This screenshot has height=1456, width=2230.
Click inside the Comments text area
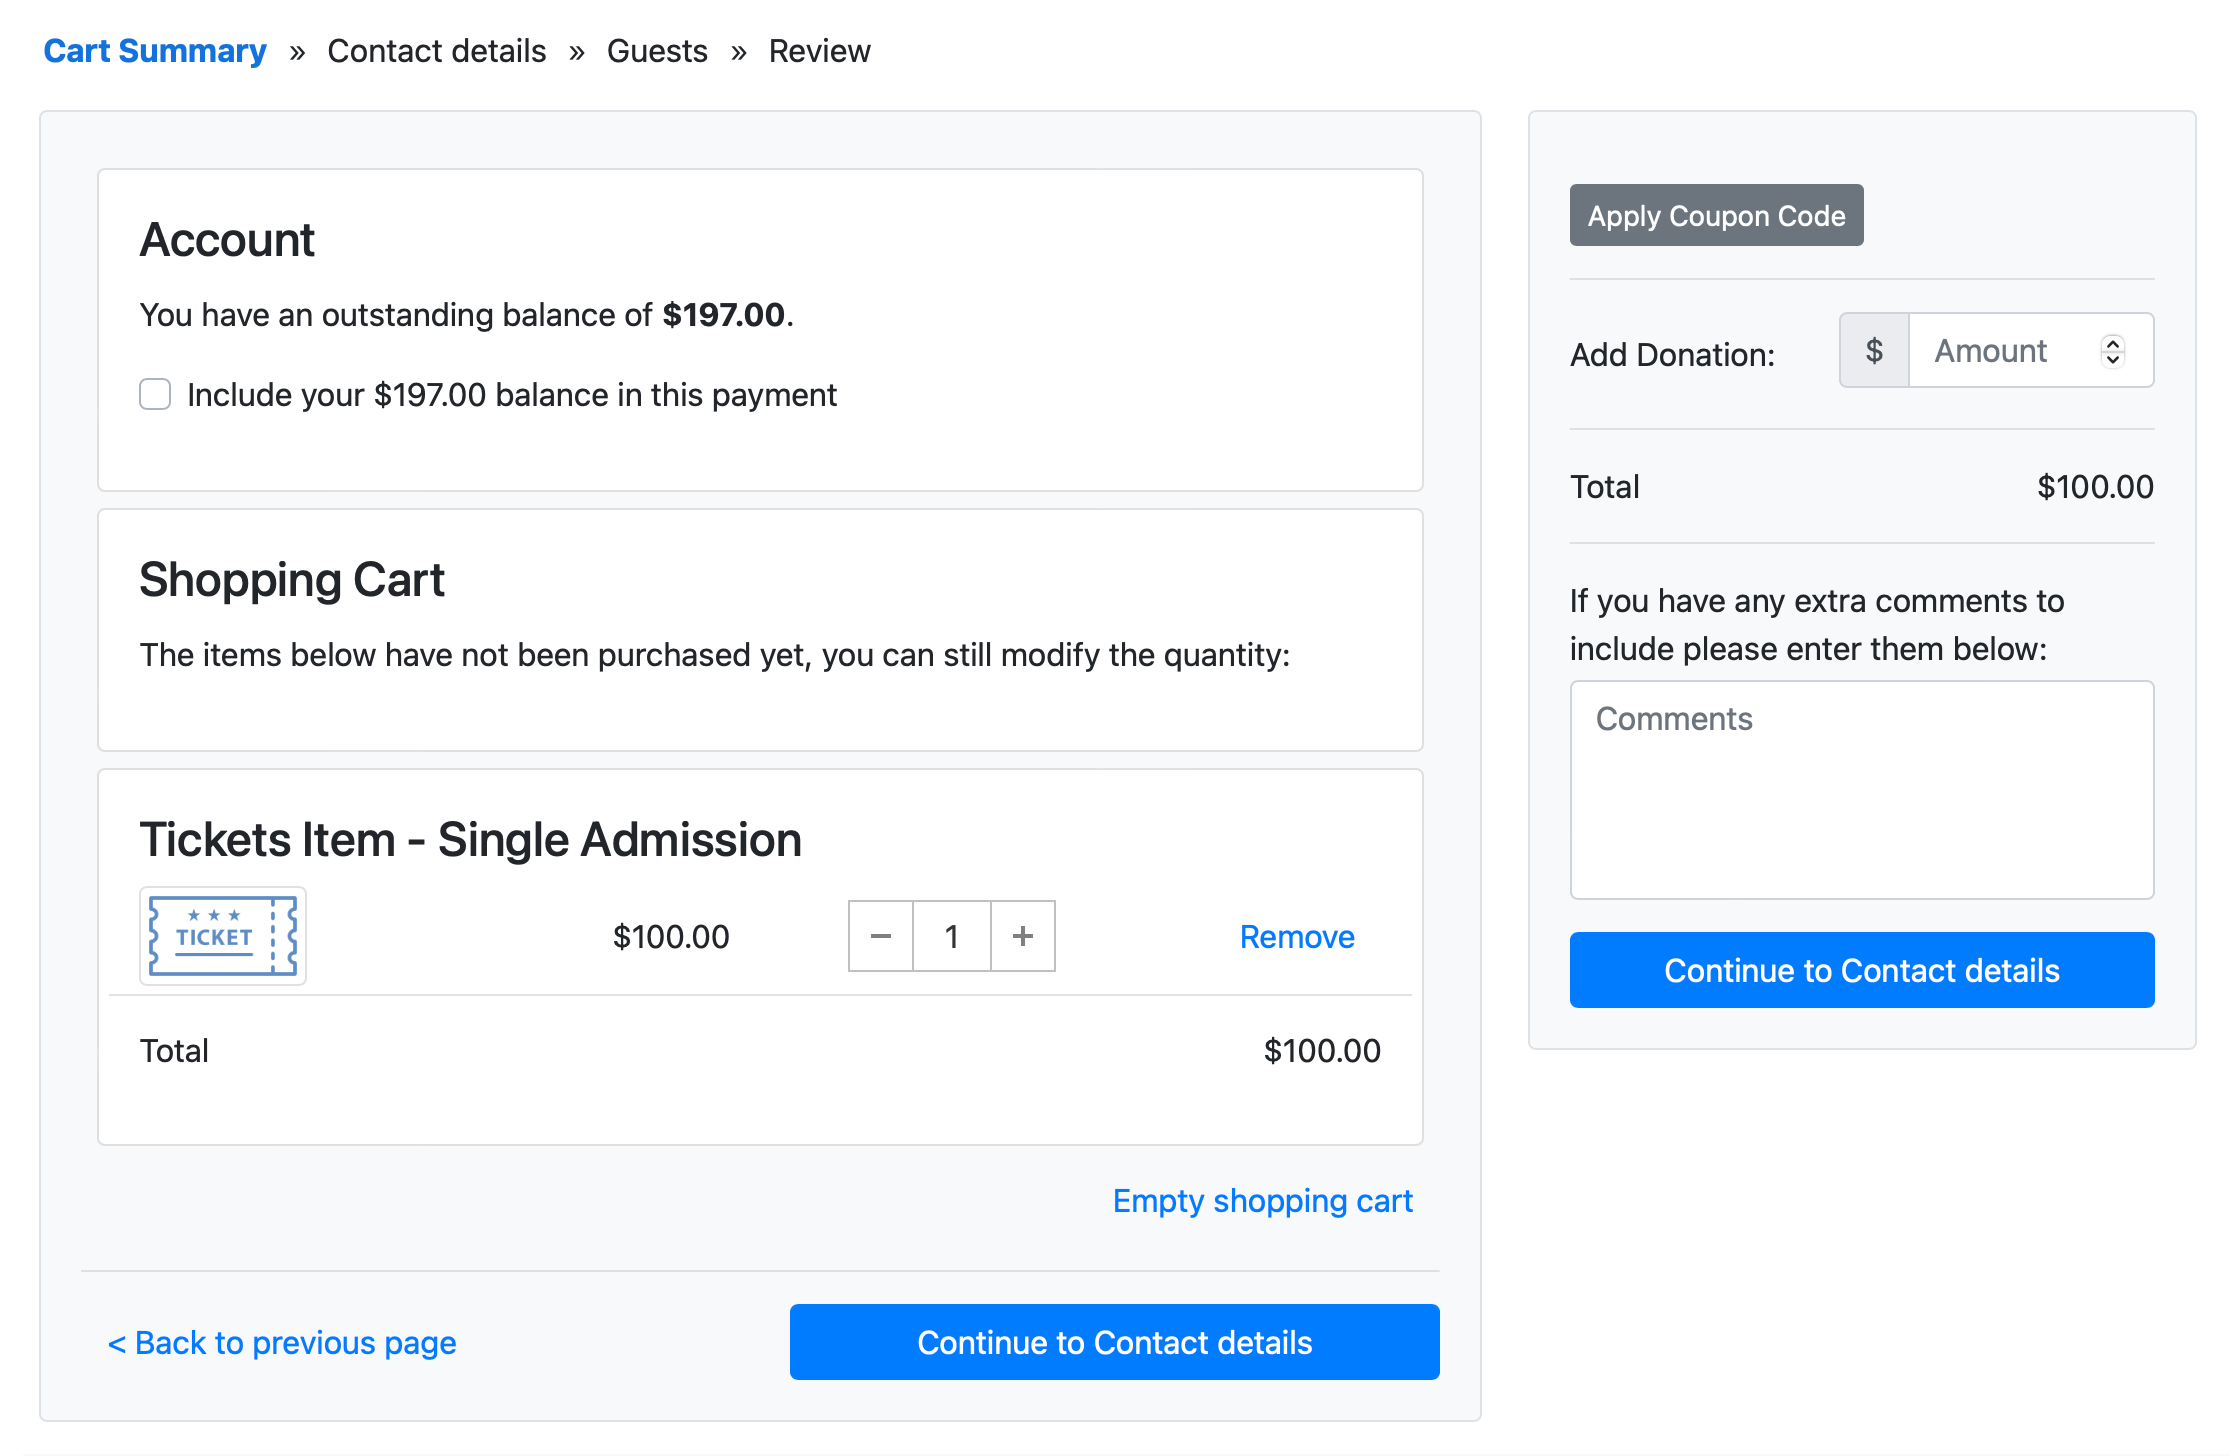pos(1861,790)
